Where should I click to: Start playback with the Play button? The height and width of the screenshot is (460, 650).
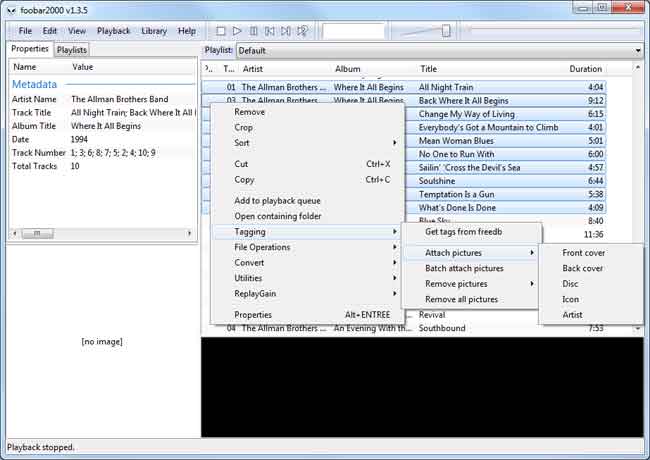click(x=237, y=31)
